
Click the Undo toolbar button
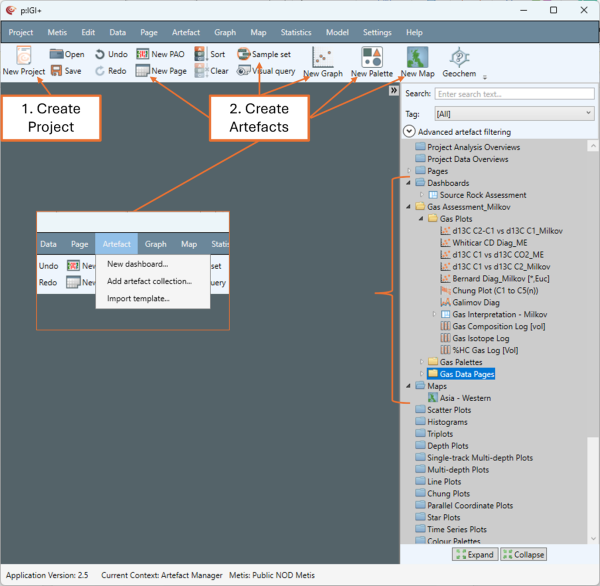[110, 54]
